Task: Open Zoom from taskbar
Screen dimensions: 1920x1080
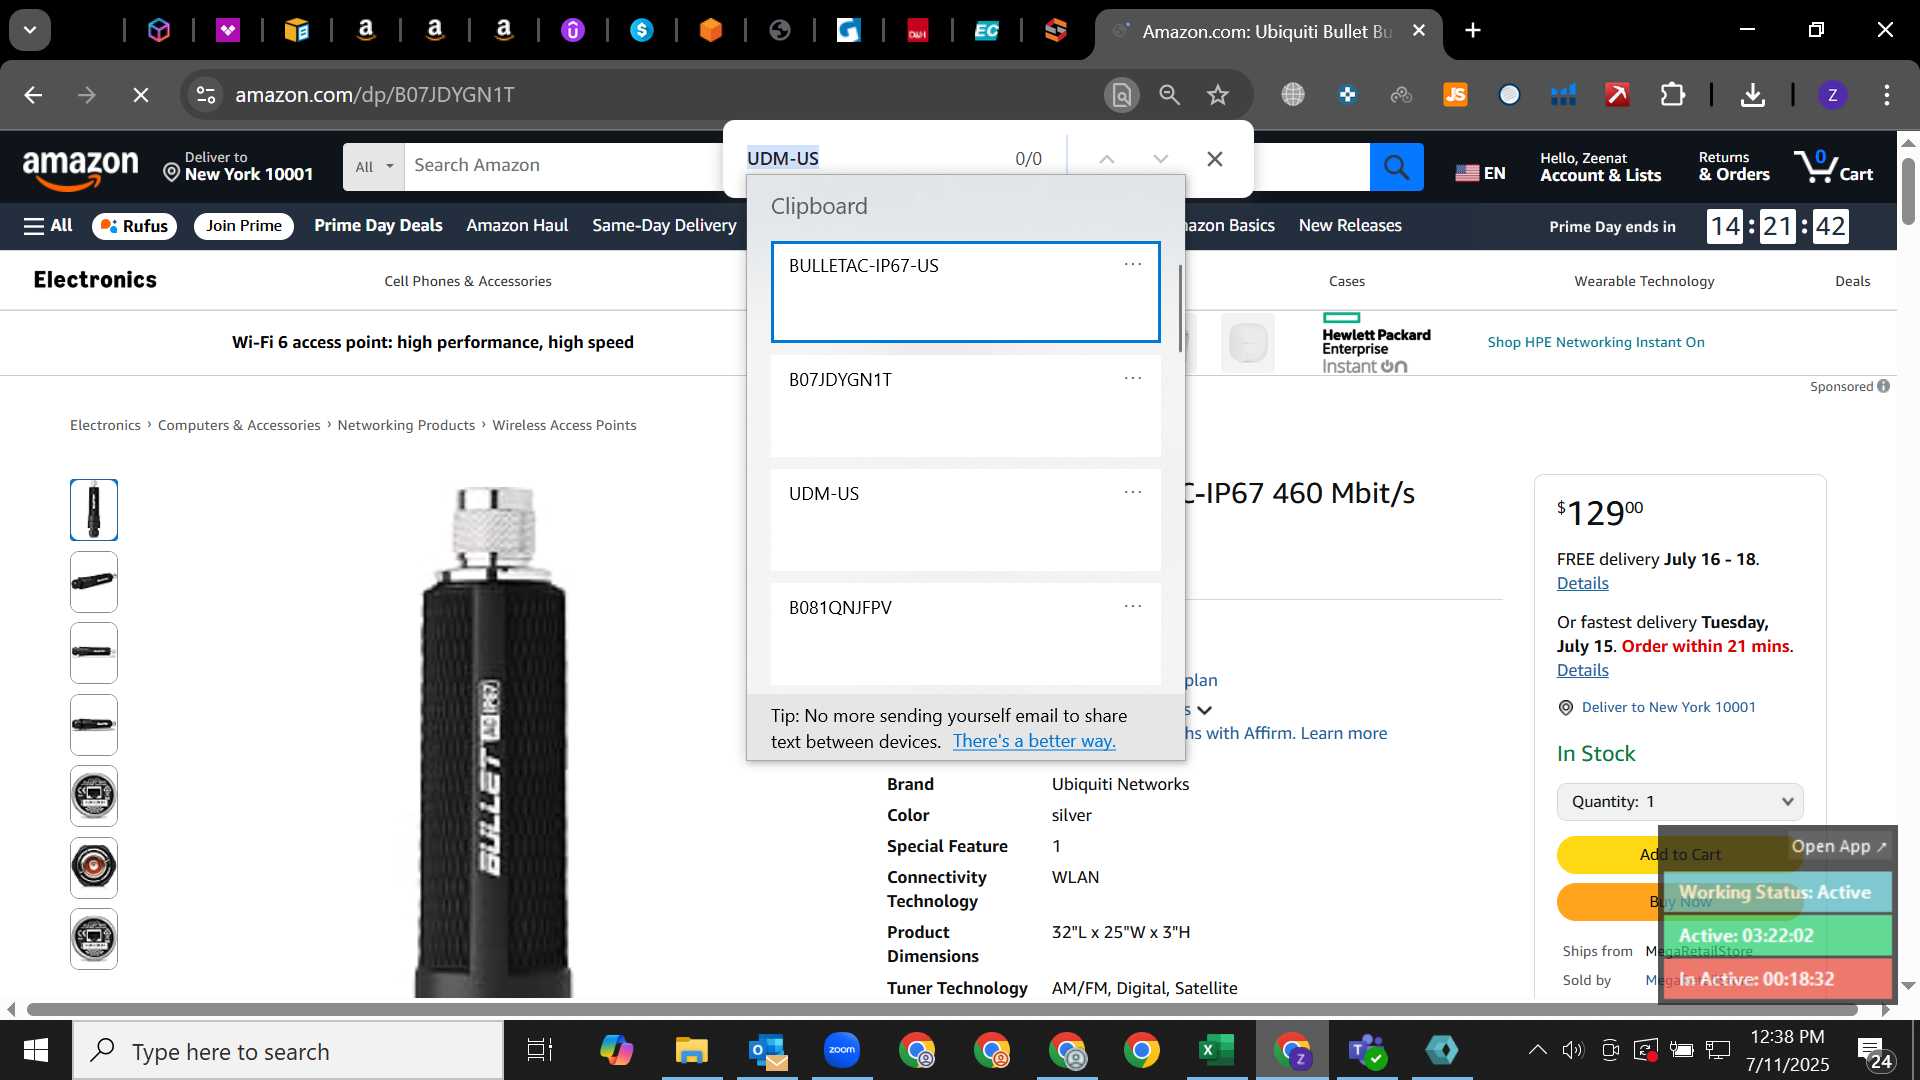Action: click(842, 1050)
